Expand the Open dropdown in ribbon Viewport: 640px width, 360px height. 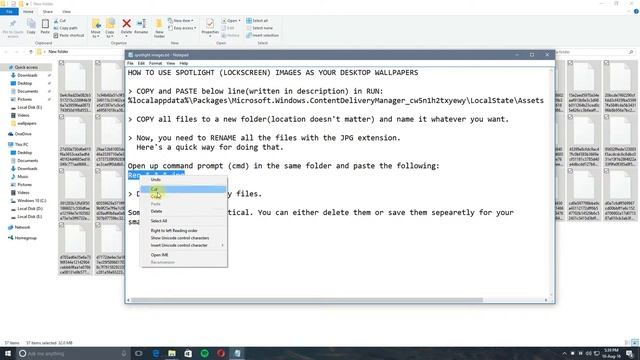pos(231,20)
